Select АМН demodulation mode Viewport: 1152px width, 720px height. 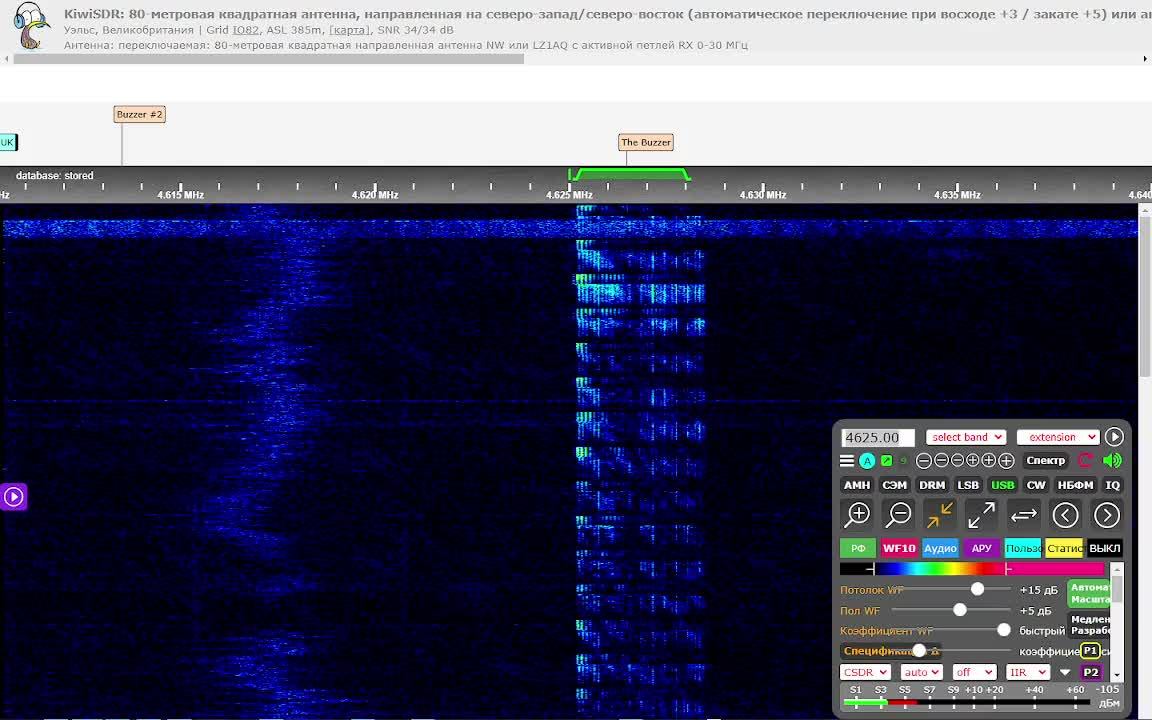pyautogui.click(x=857, y=485)
